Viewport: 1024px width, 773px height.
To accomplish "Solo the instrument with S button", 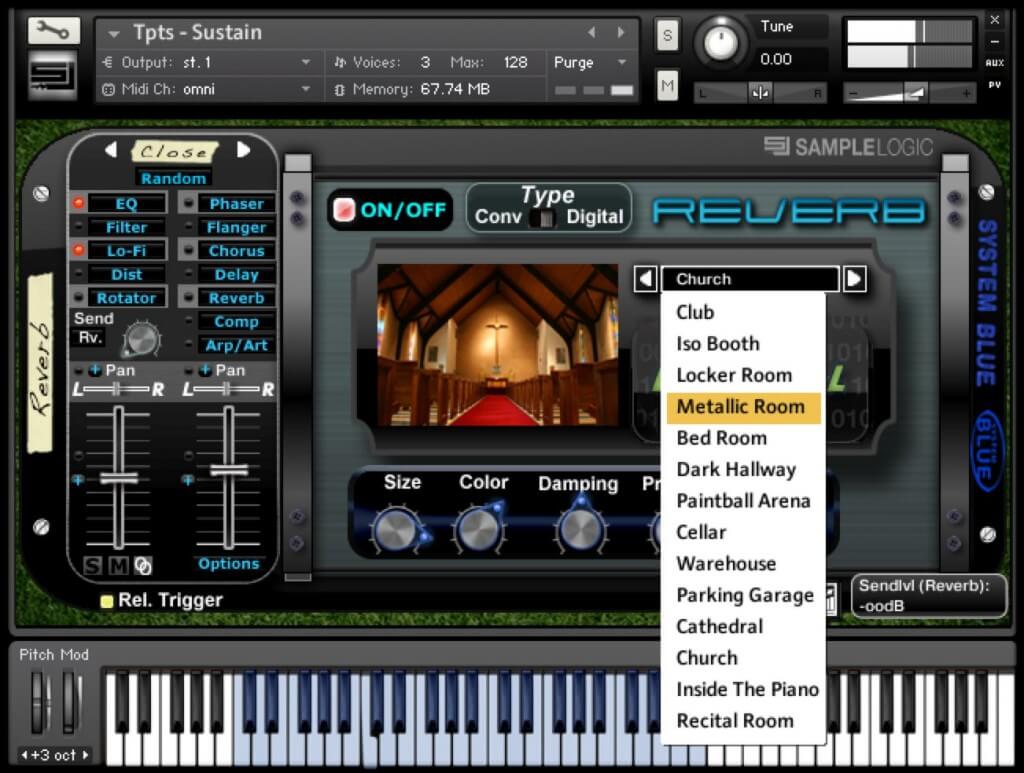I will point(667,35).
